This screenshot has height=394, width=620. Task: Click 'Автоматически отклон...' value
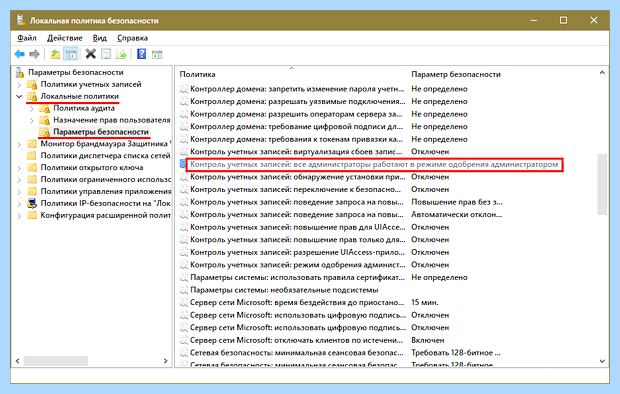click(456, 214)
